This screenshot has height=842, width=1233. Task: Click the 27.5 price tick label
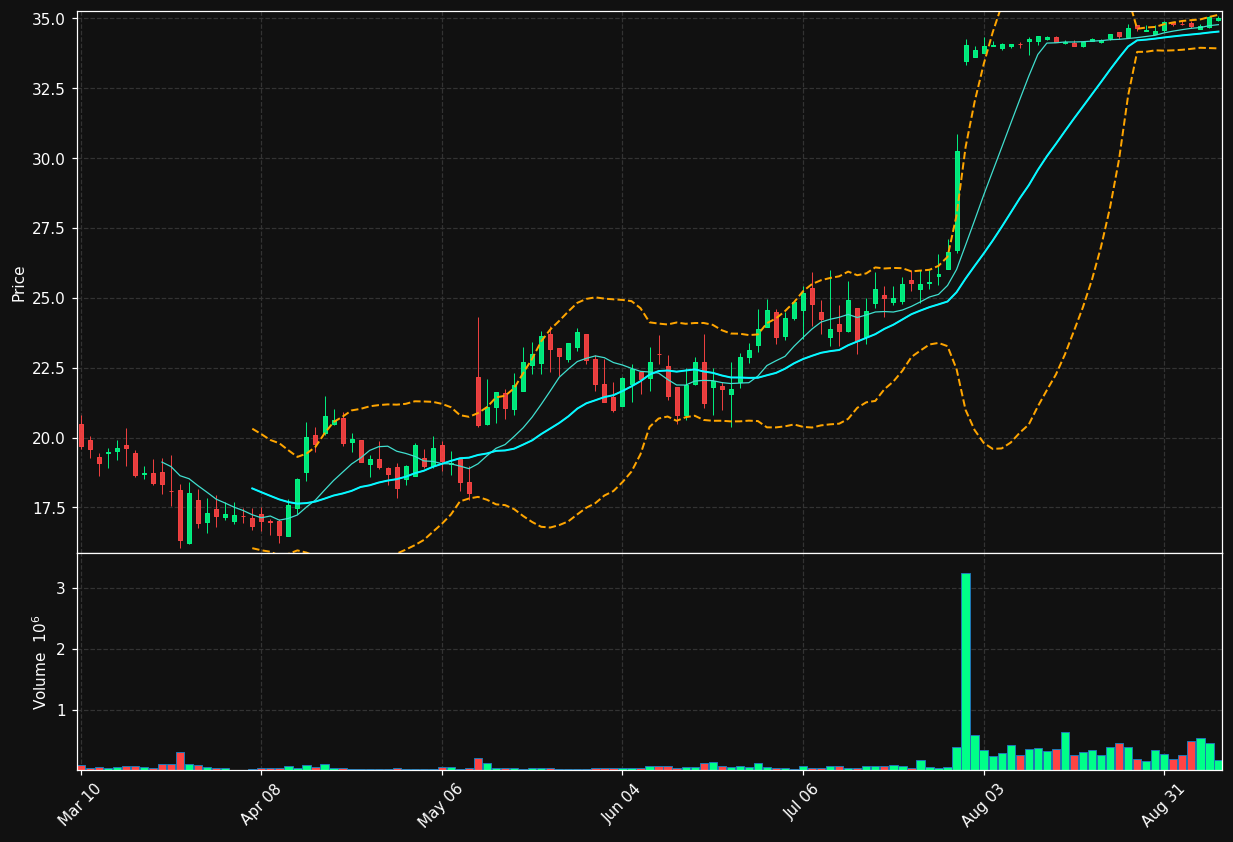tap(50, 229)
